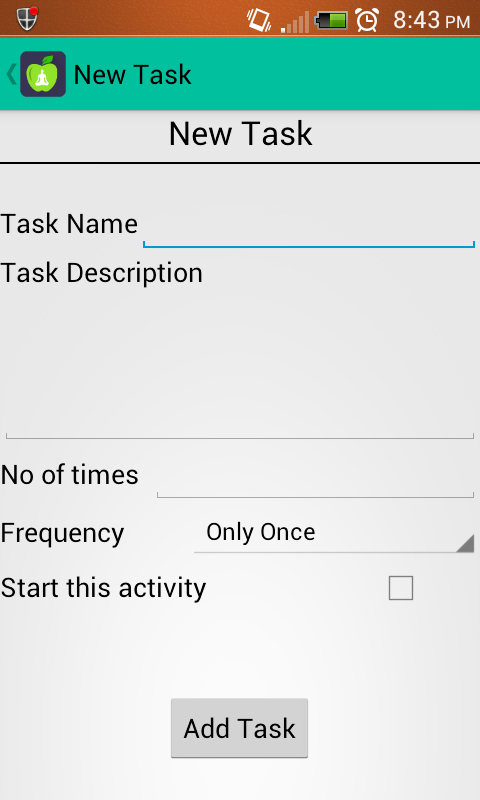Select the No of times input field
This screenshot has height=800, width=480.
pyautogui.click(x=315, y=477)
